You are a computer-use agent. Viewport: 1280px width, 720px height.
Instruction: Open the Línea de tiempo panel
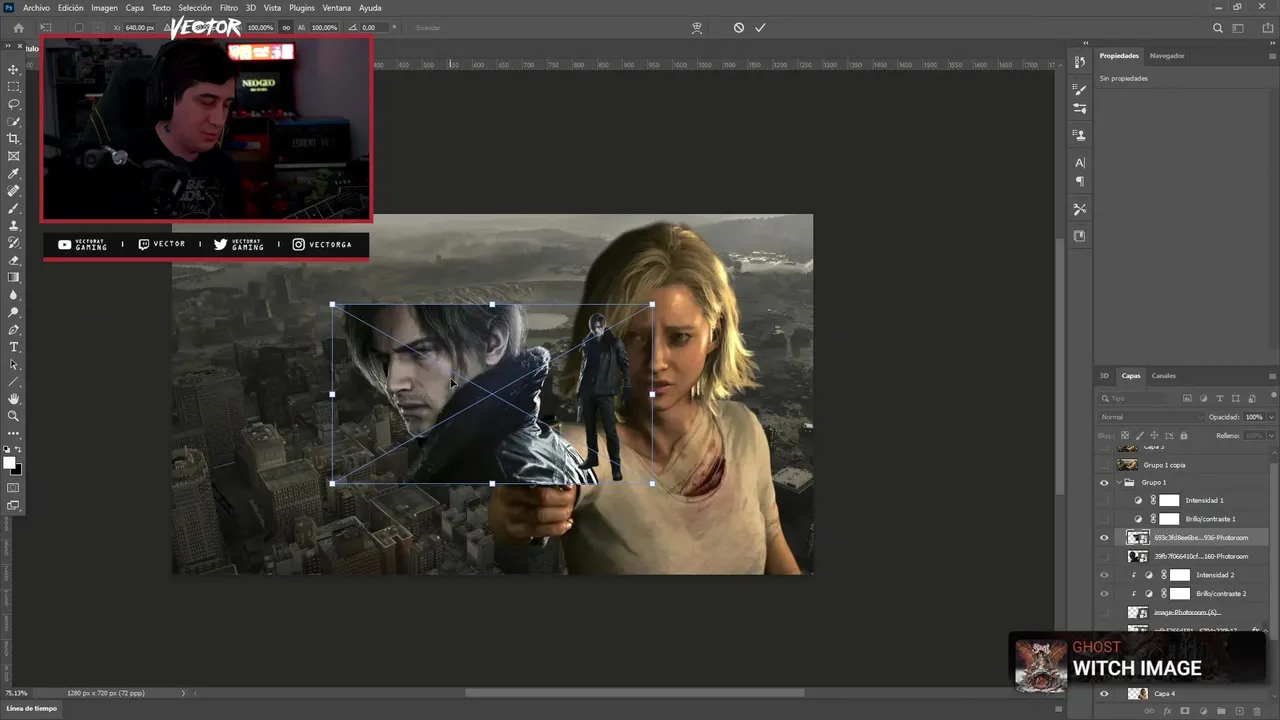tap(32, 708)
